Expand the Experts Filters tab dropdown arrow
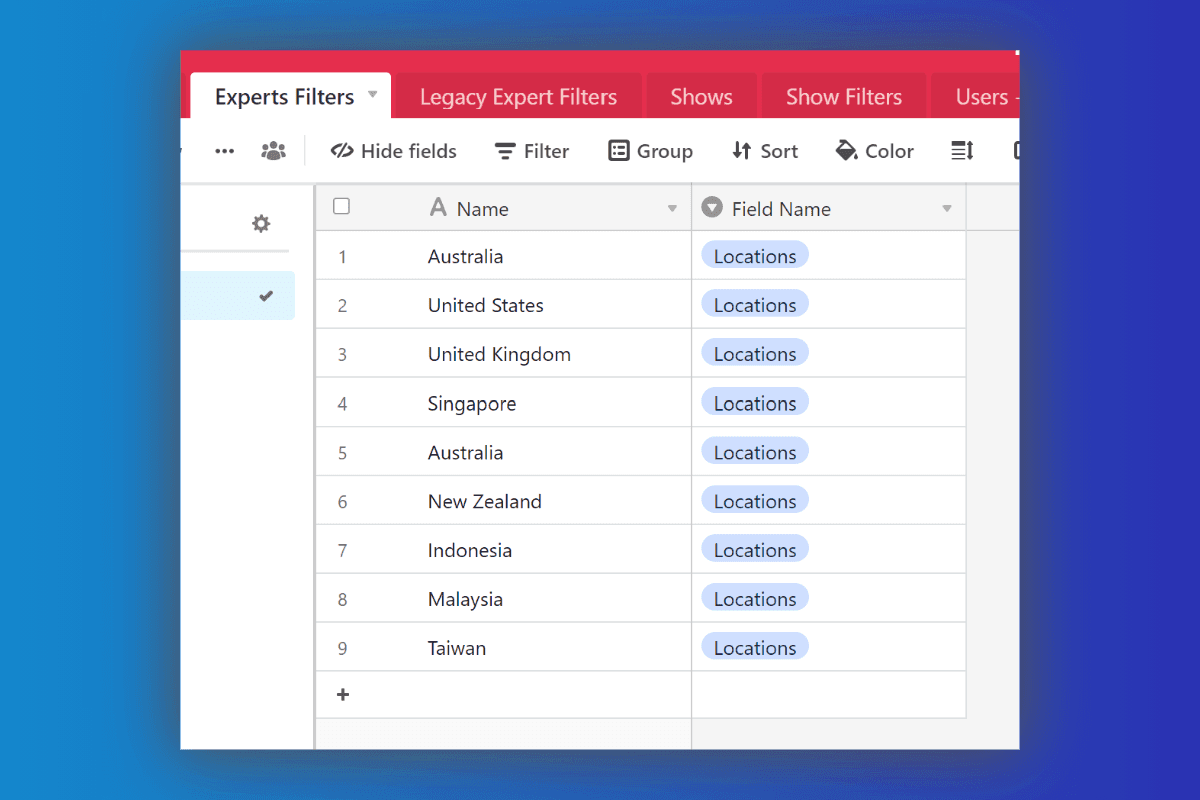Viewport: 1200px width, 800px height. (373, 95)
